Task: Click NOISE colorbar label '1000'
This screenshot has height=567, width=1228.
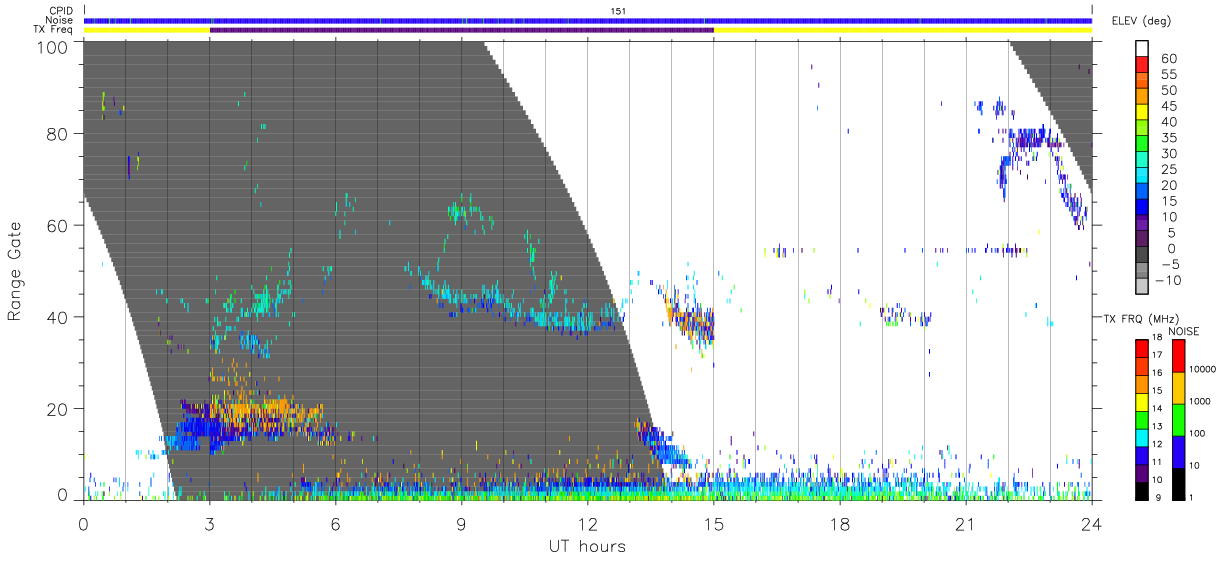Action: 1200,401
